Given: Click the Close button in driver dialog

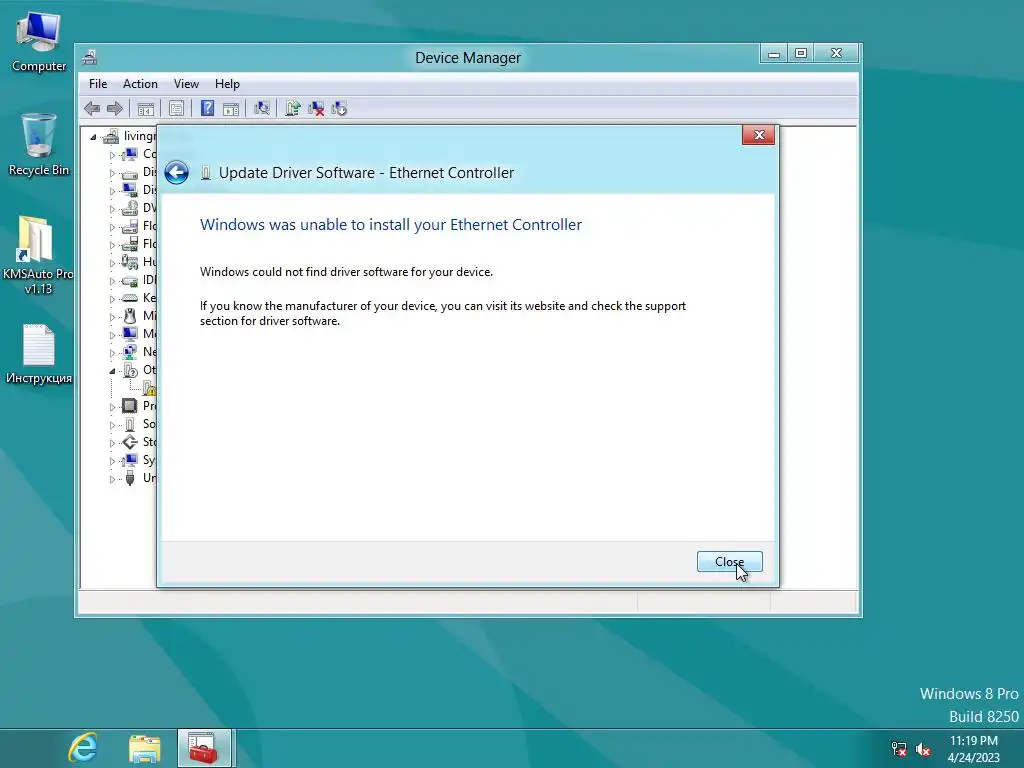Looking at the screenshot, I should point(729,562).
